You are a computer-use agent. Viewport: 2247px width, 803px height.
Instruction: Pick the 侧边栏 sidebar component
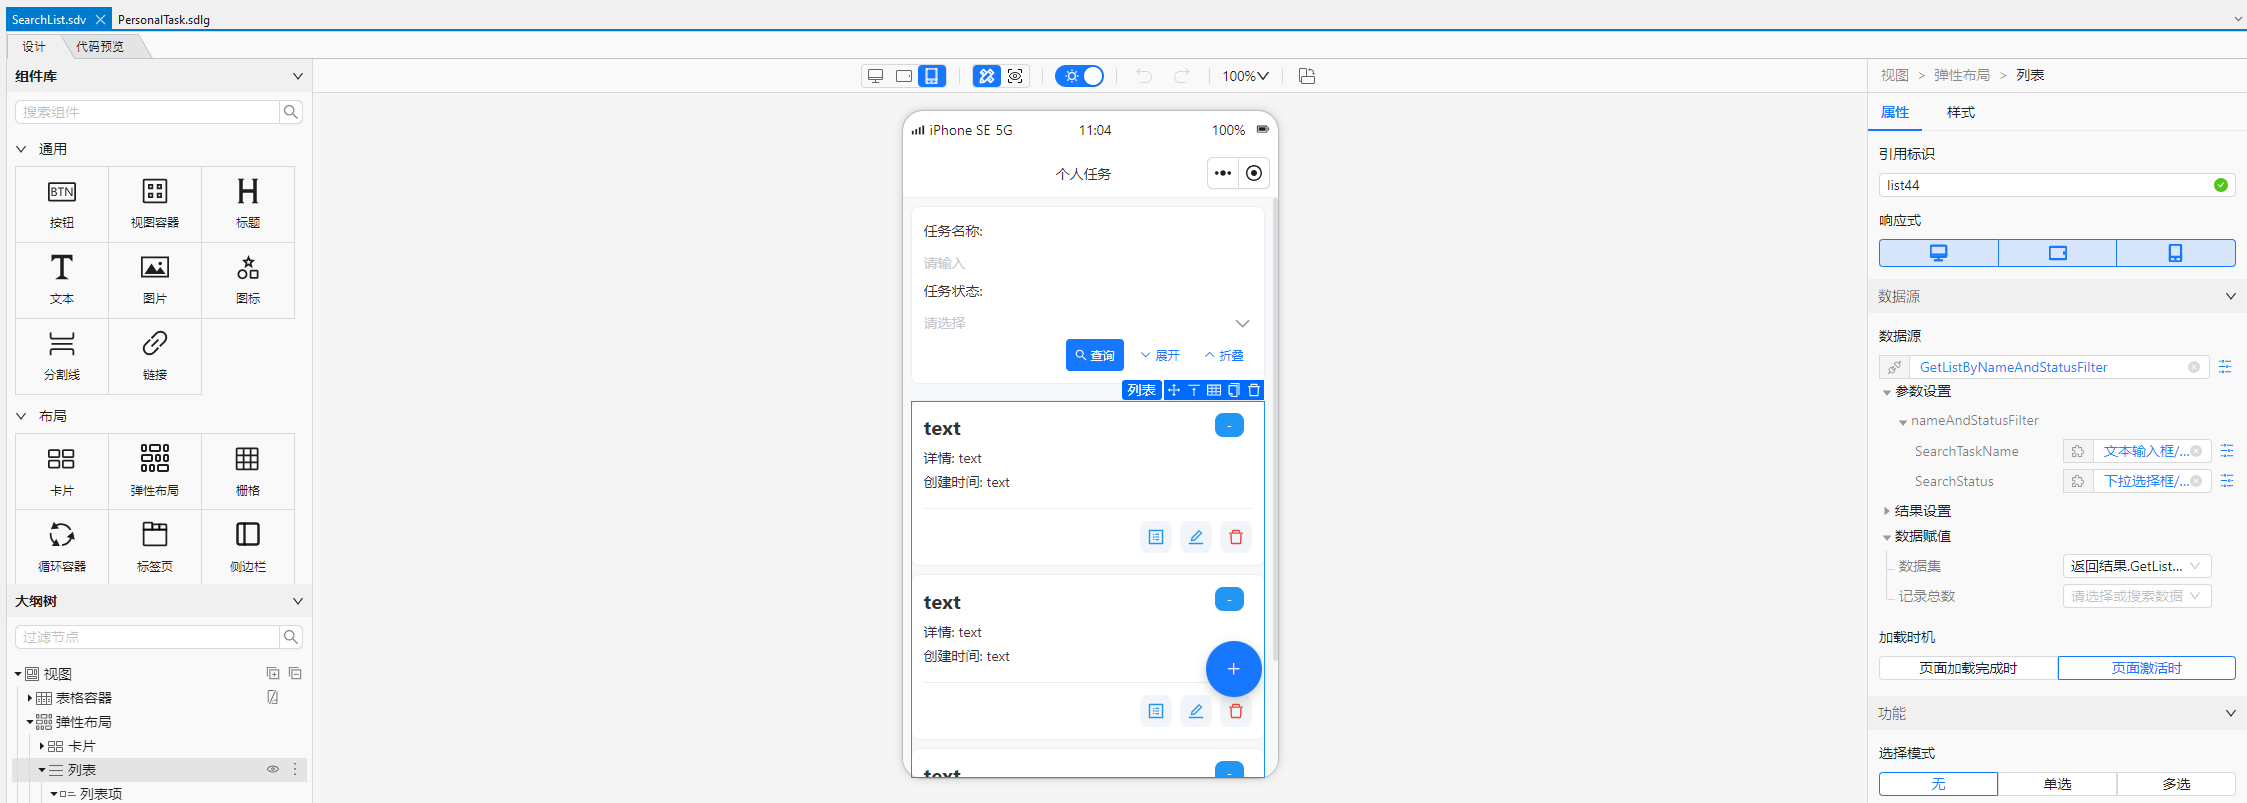pos(248,547)
